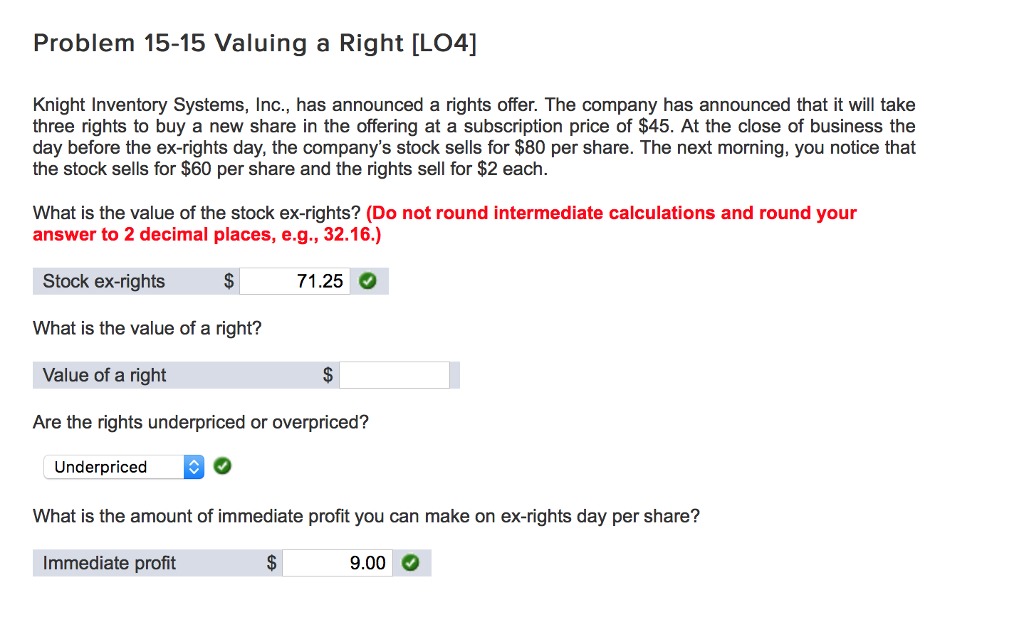Click the dollar sign in the Stock ex-rights row
Viewport: 1024px width, 632px height.
pos(229,281)
